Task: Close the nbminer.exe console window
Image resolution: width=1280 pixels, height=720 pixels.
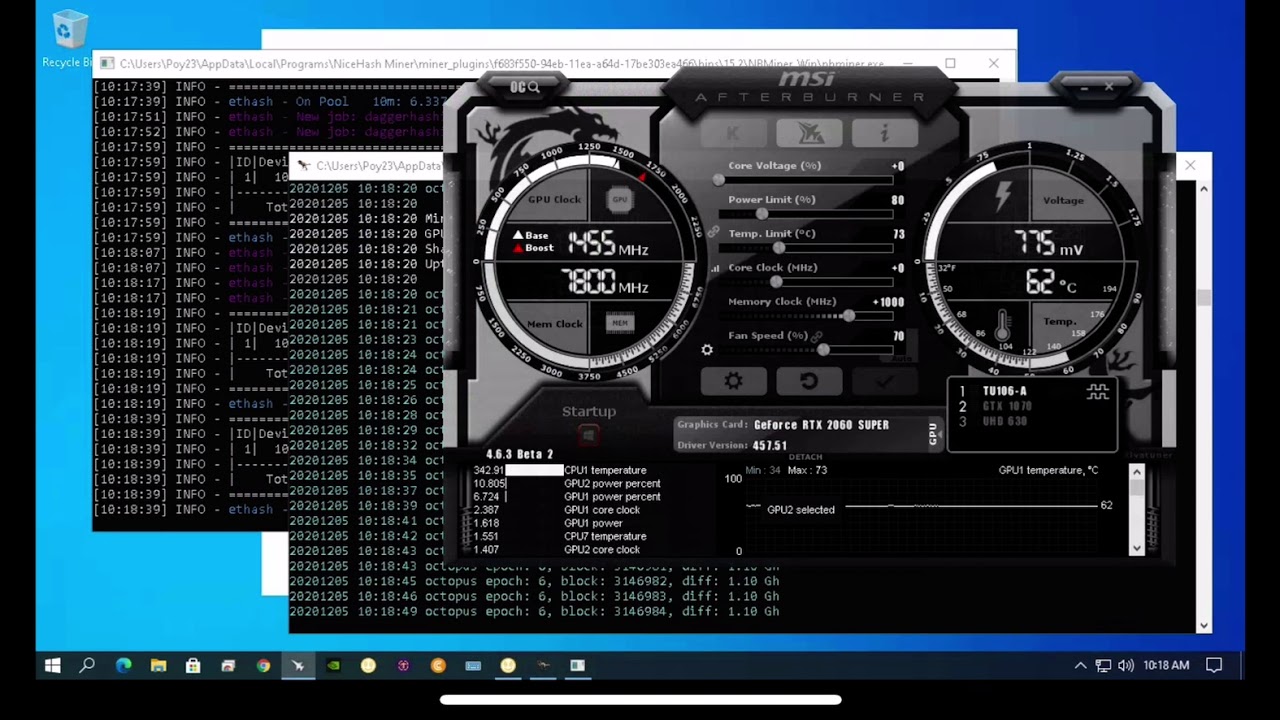Action: tap(994, 63)
